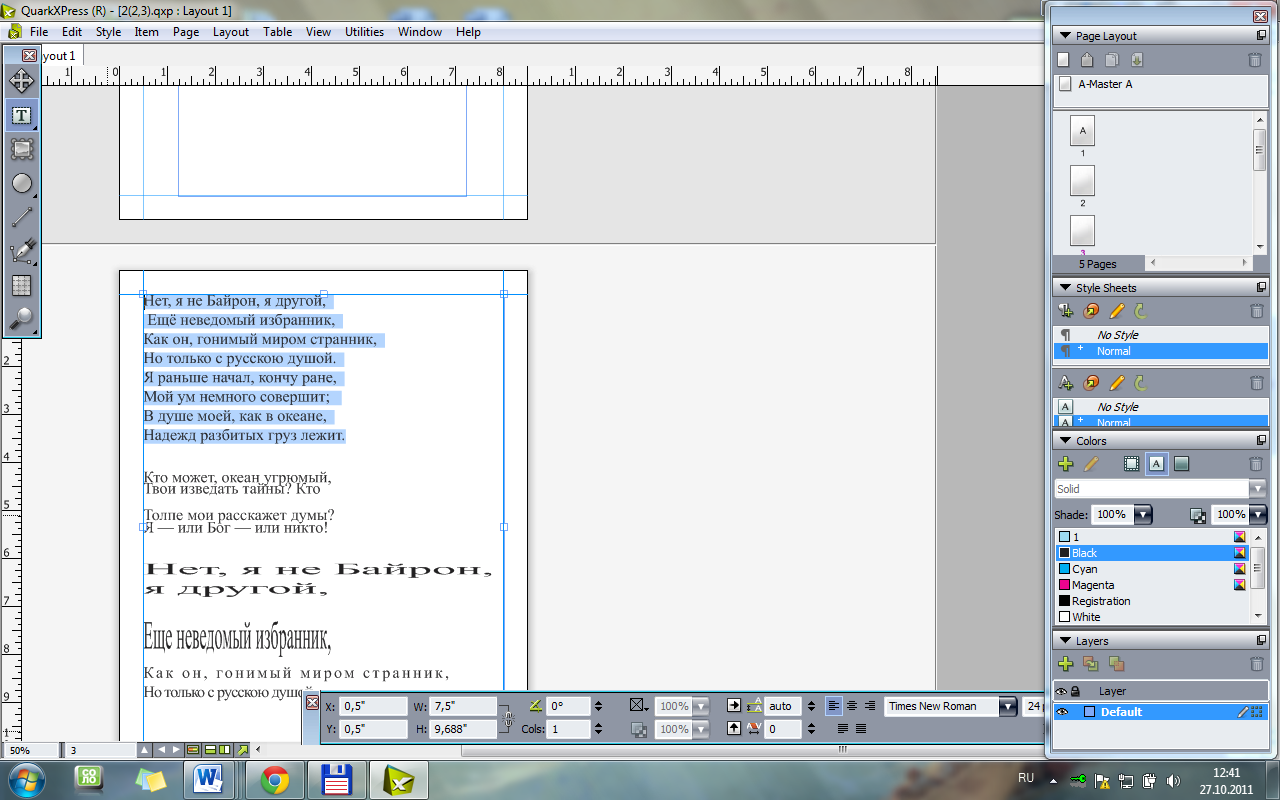Open Google Chrome from taskbar

(275, 780)
